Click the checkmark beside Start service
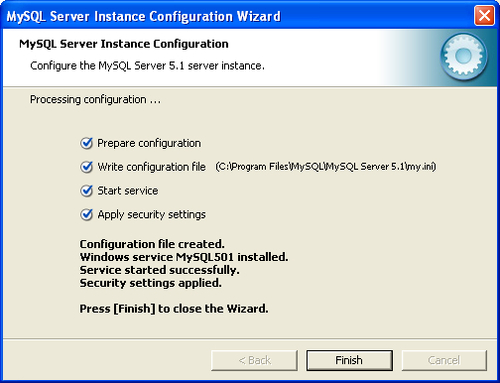This screenshot has width=500, height=383. point(87,191)
